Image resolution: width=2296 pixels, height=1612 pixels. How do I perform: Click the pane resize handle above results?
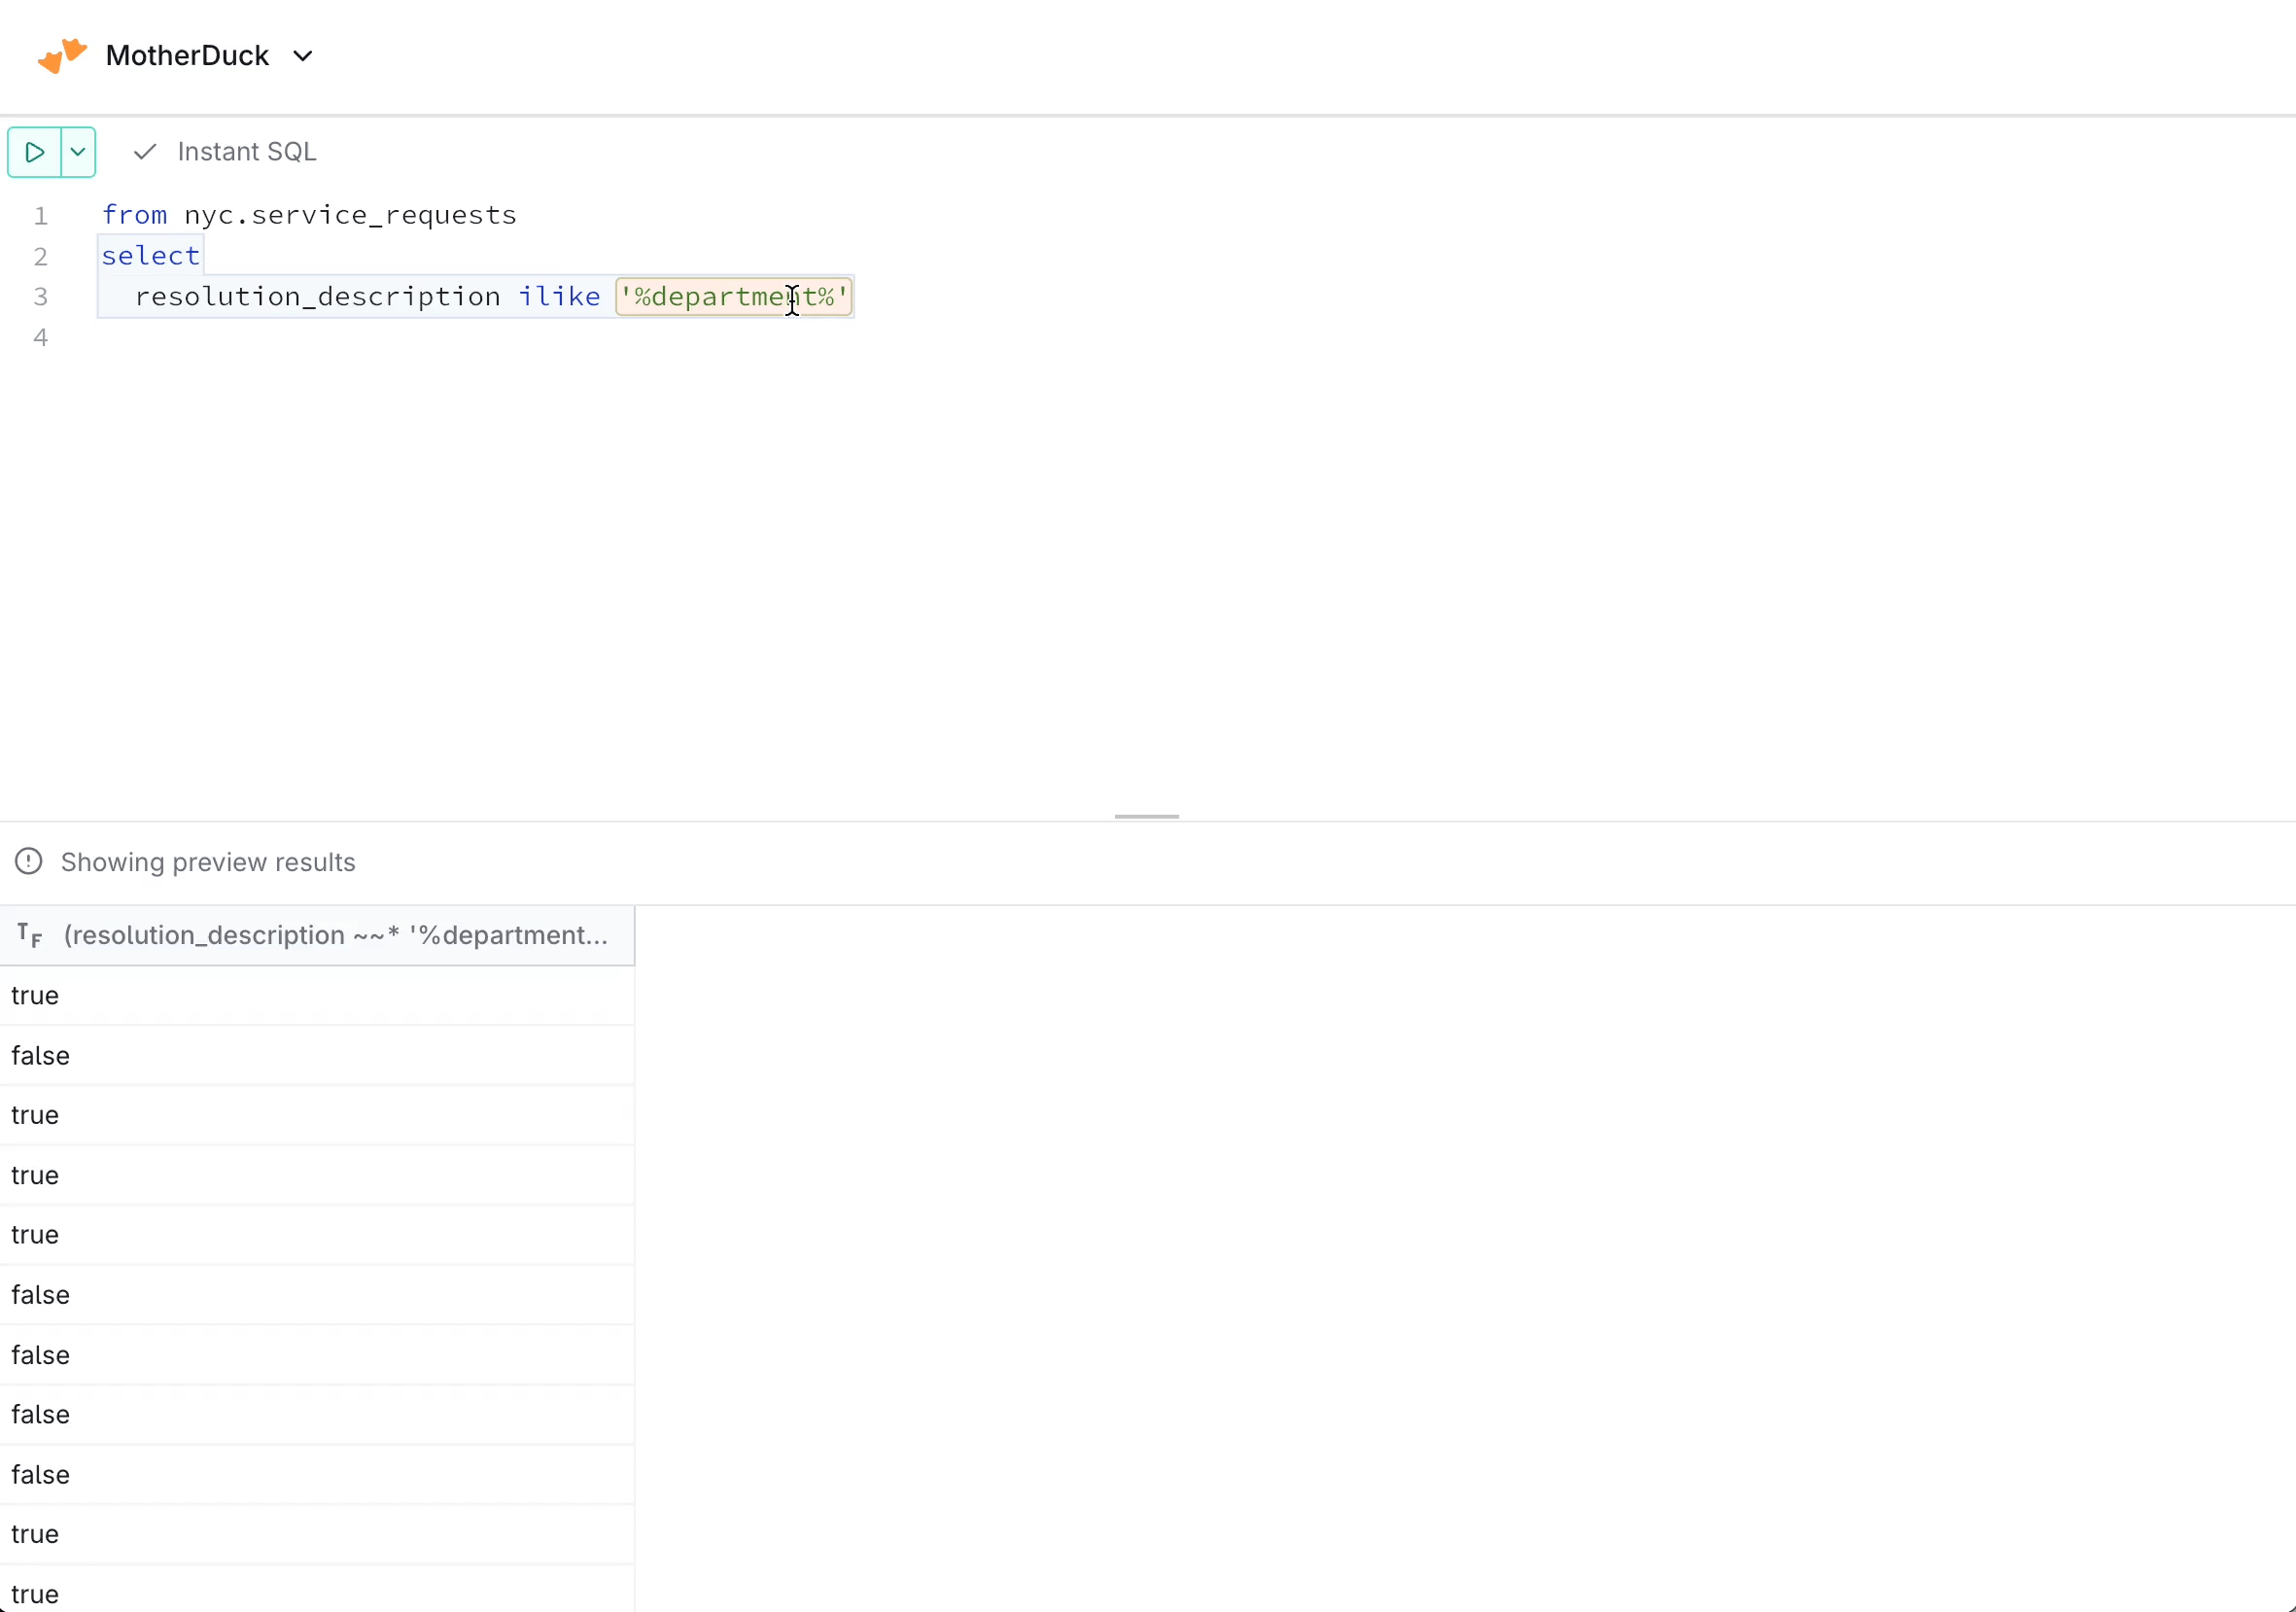tap(1146, 817)
